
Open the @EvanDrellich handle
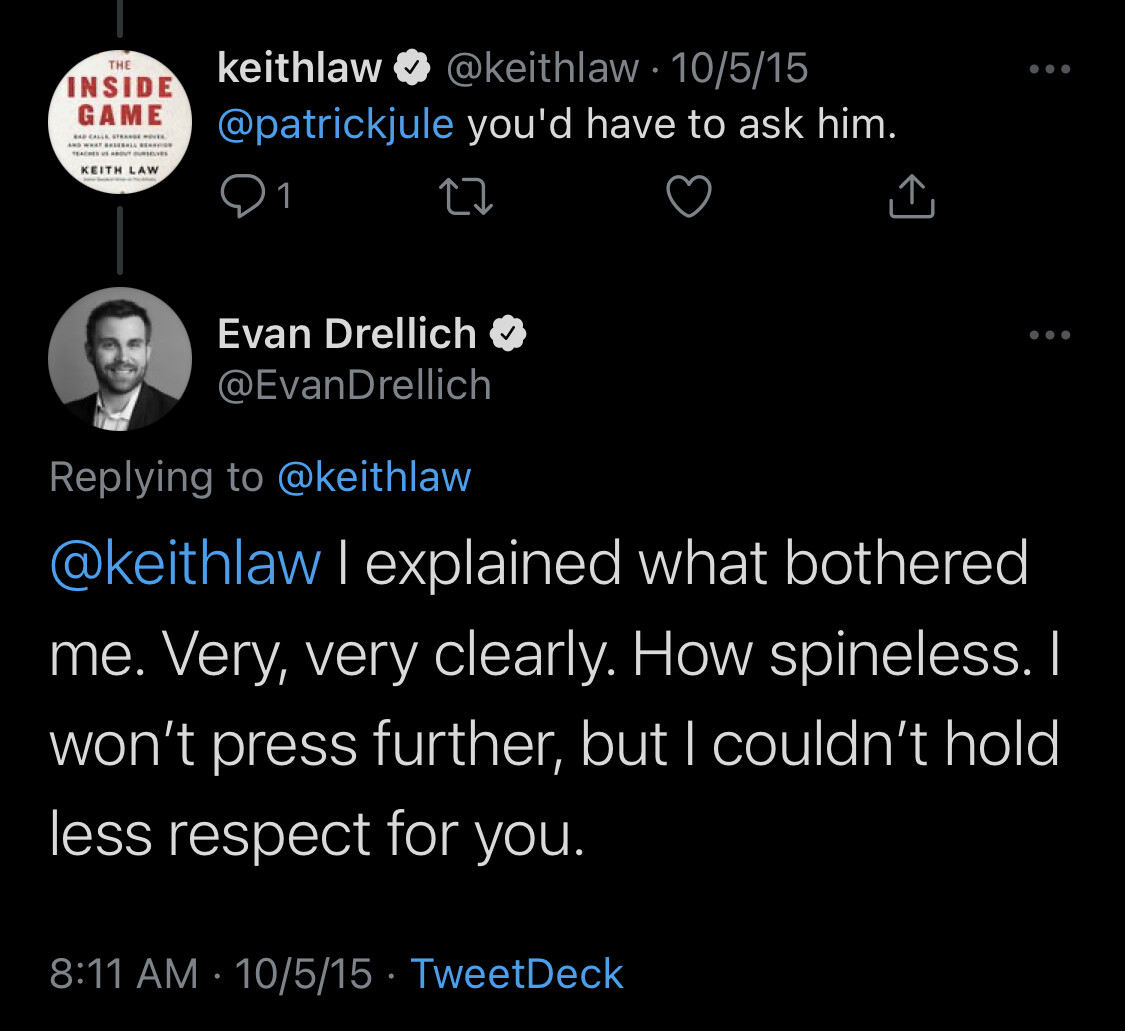click(354, 385)
